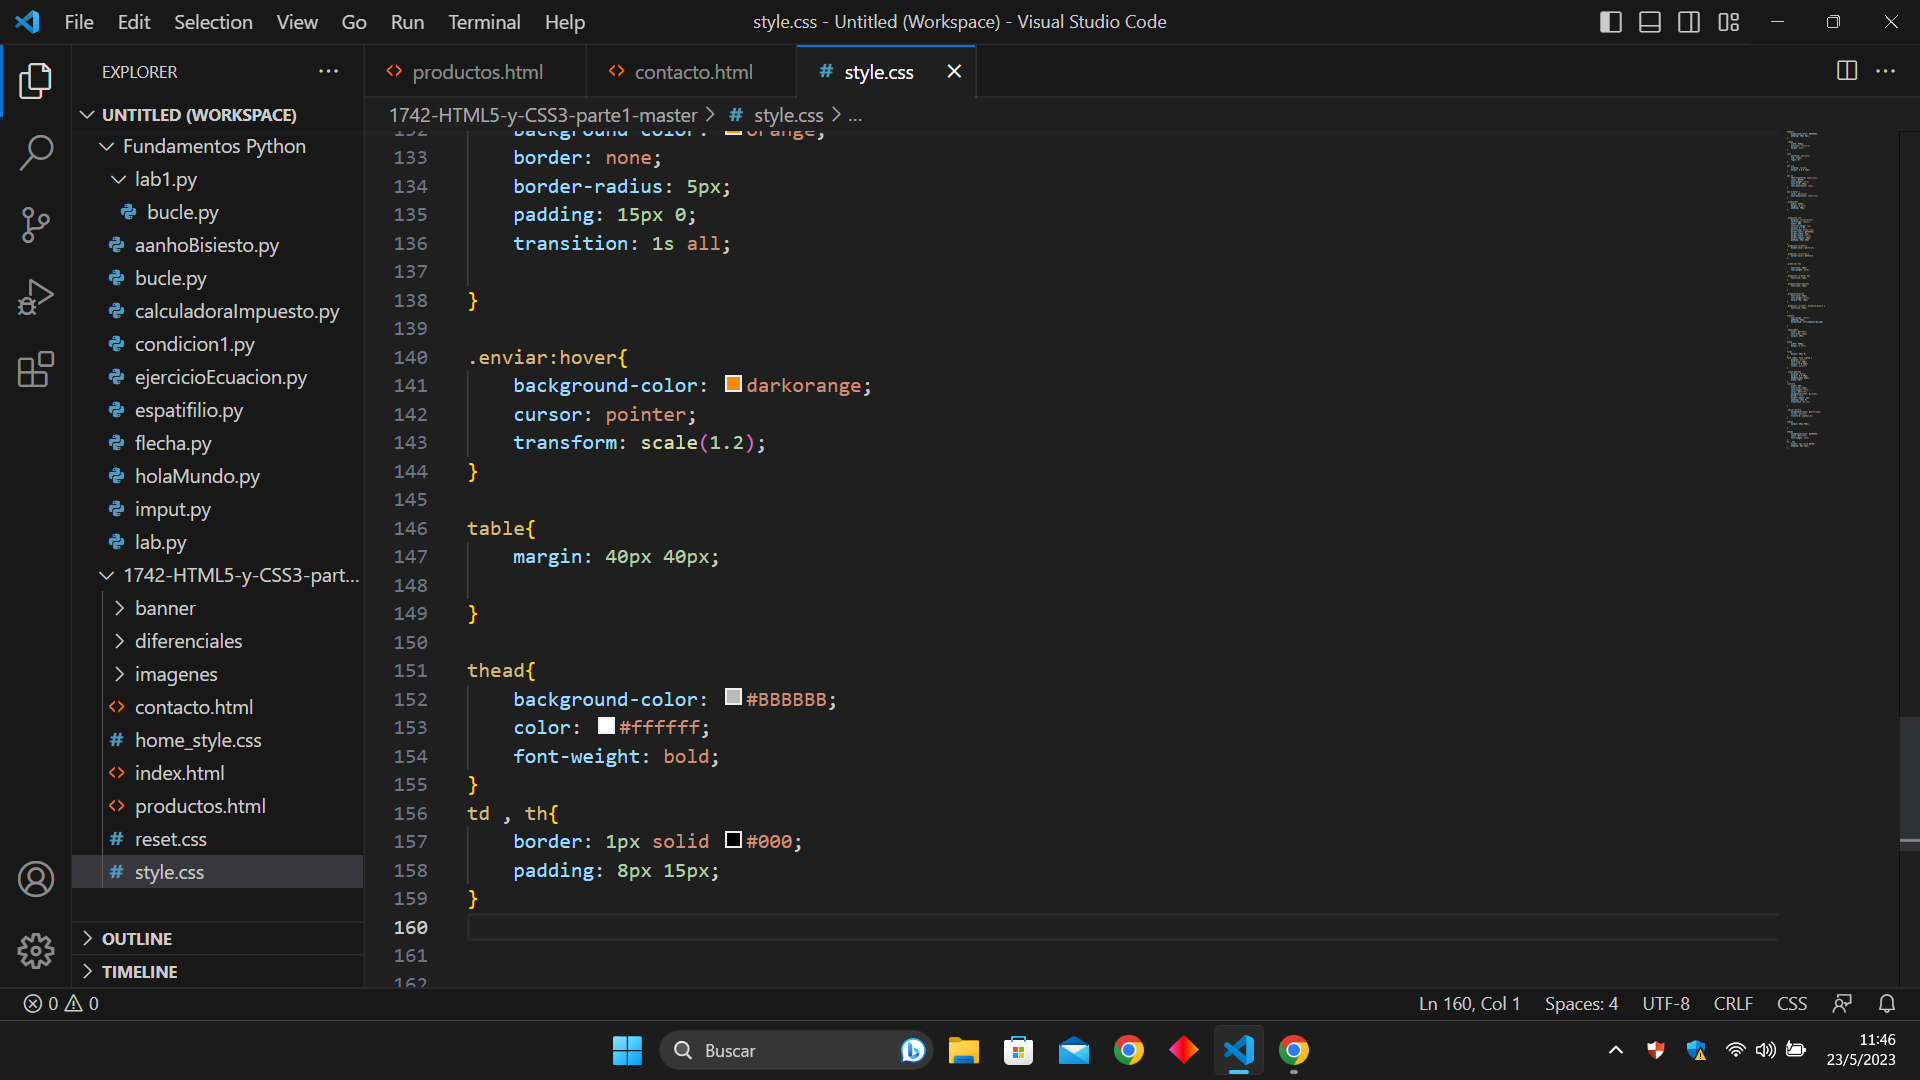Open index.html from the explorer

(179, 773)
